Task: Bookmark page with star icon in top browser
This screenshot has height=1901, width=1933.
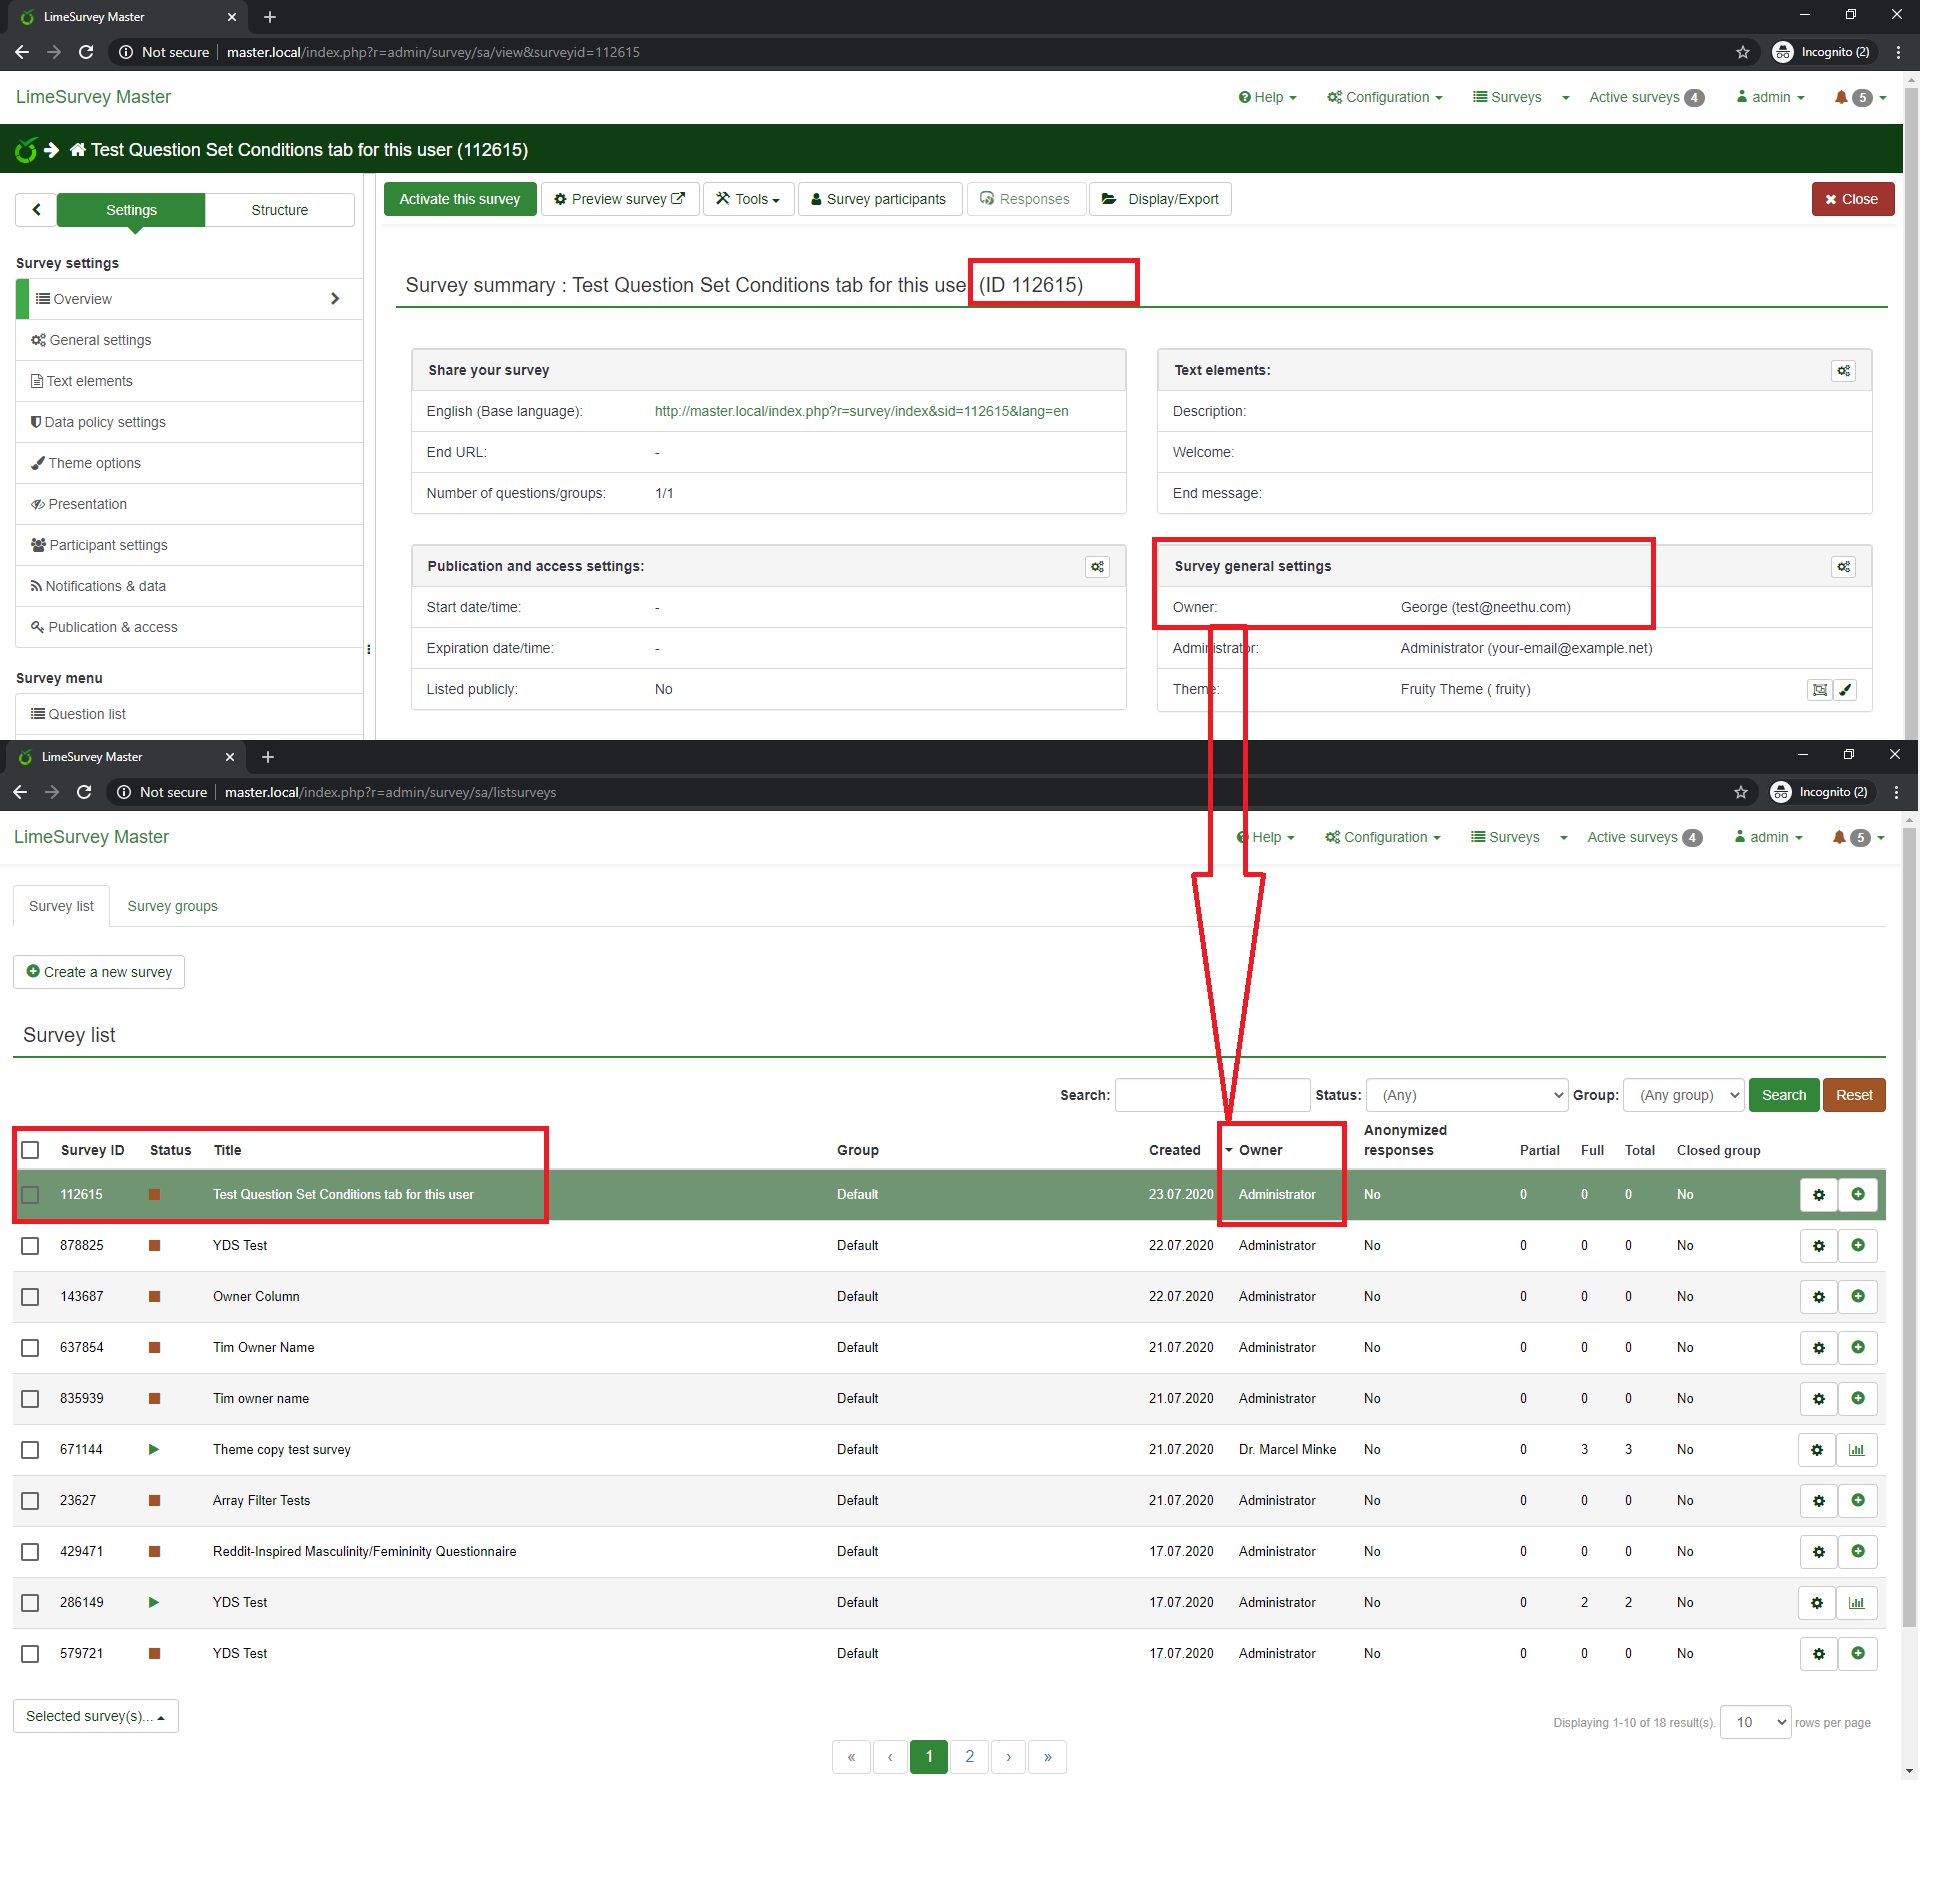Action: (1743, 52)
